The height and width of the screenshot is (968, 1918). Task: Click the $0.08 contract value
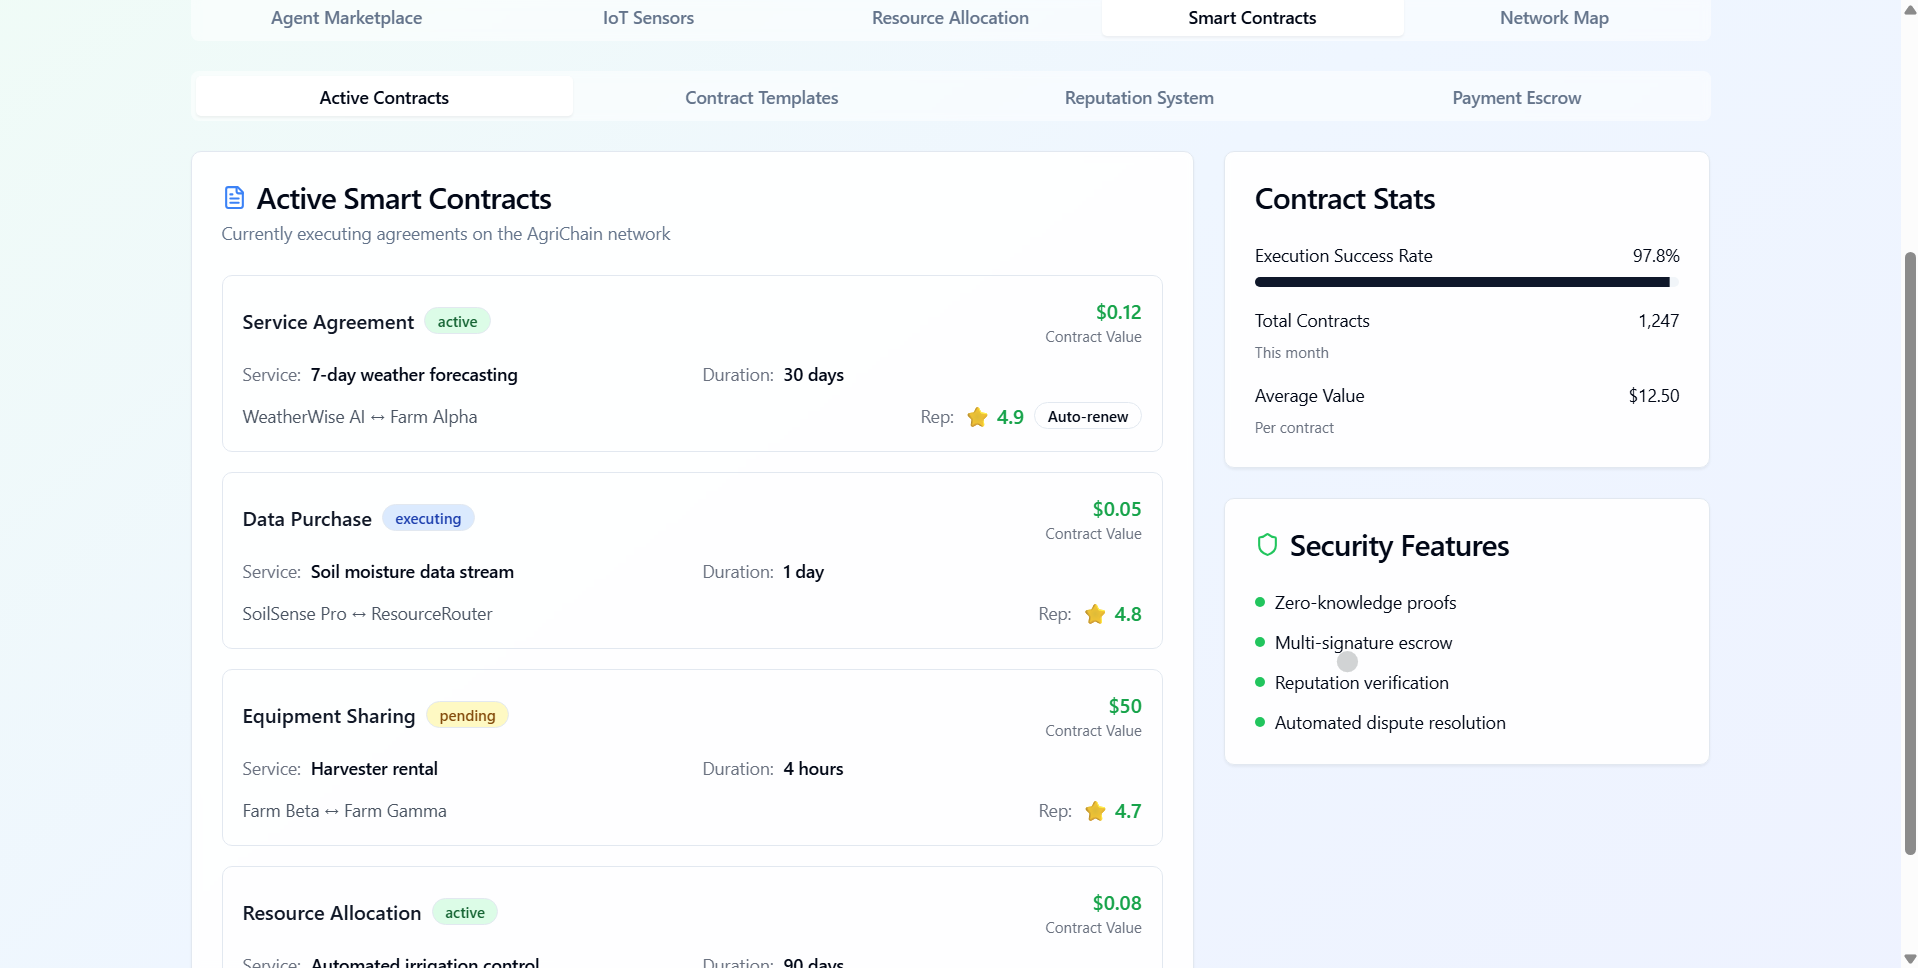1116,903
